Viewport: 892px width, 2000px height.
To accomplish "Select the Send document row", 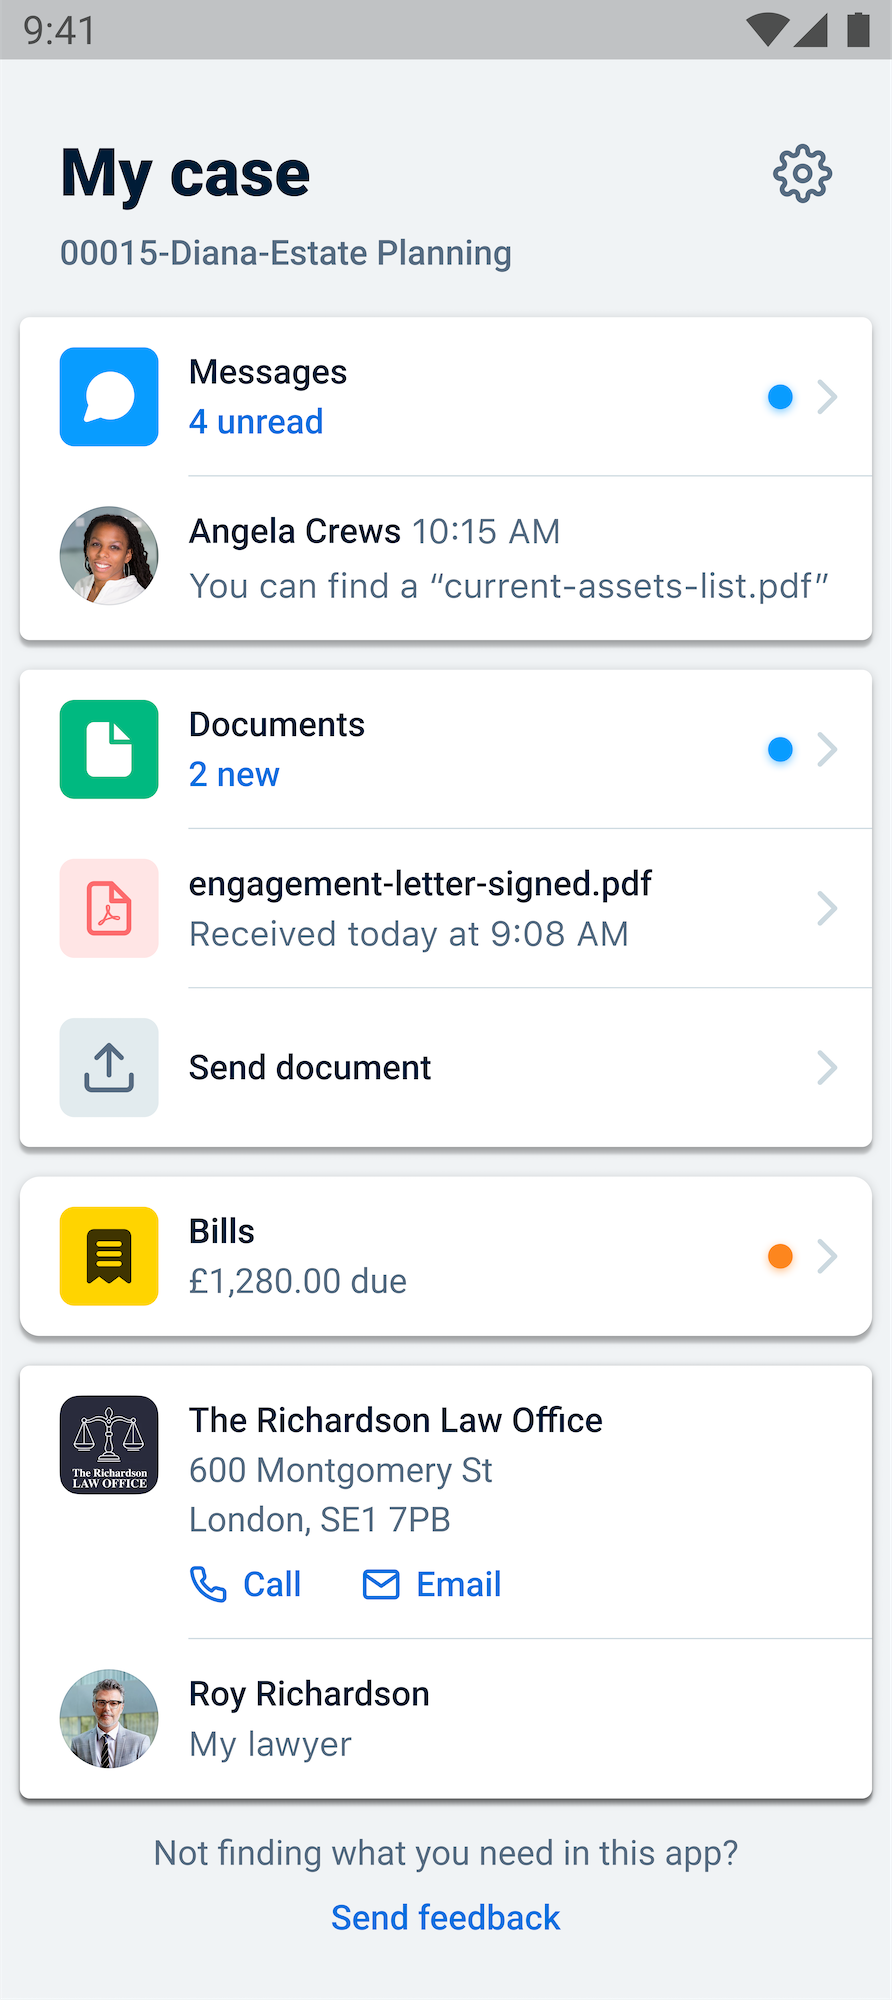I will (310, 1068).
